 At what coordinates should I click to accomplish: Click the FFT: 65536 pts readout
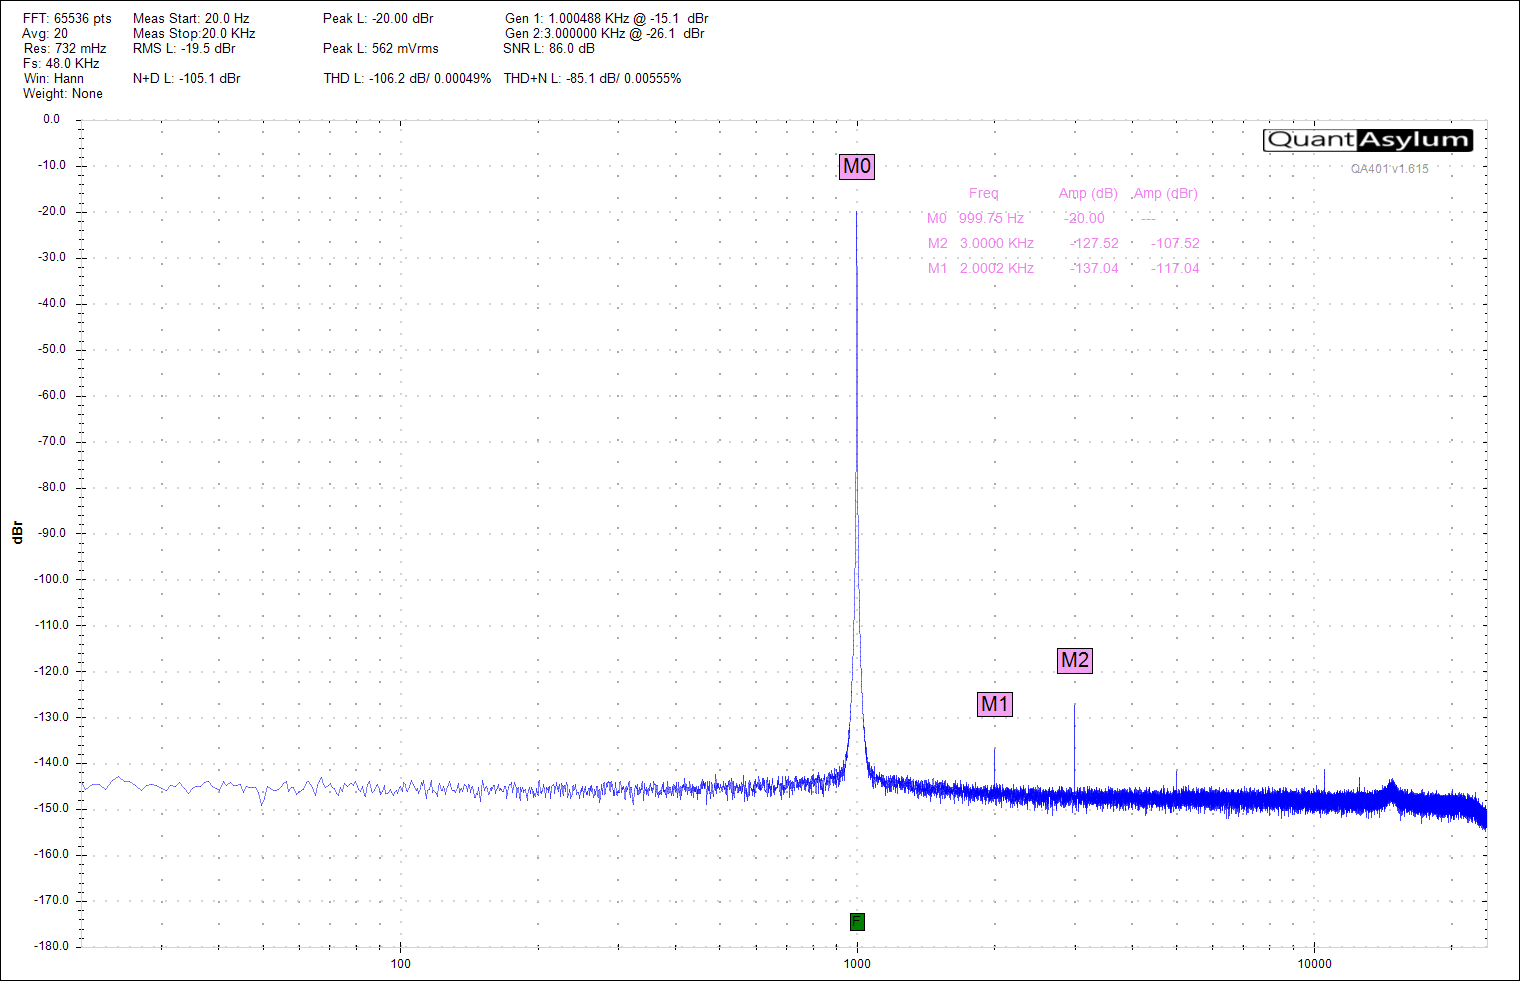67,19
